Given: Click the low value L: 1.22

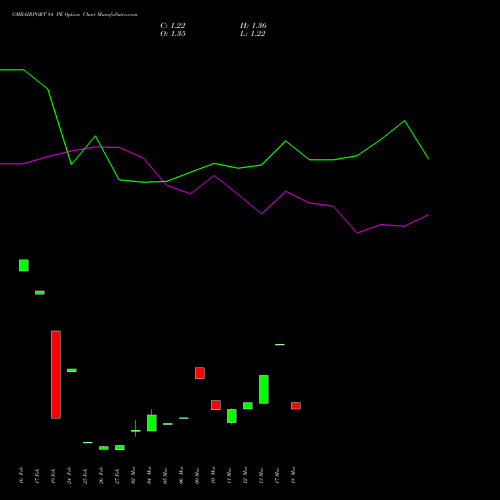Looking at the screenshot, I should (x=253, y=34).
